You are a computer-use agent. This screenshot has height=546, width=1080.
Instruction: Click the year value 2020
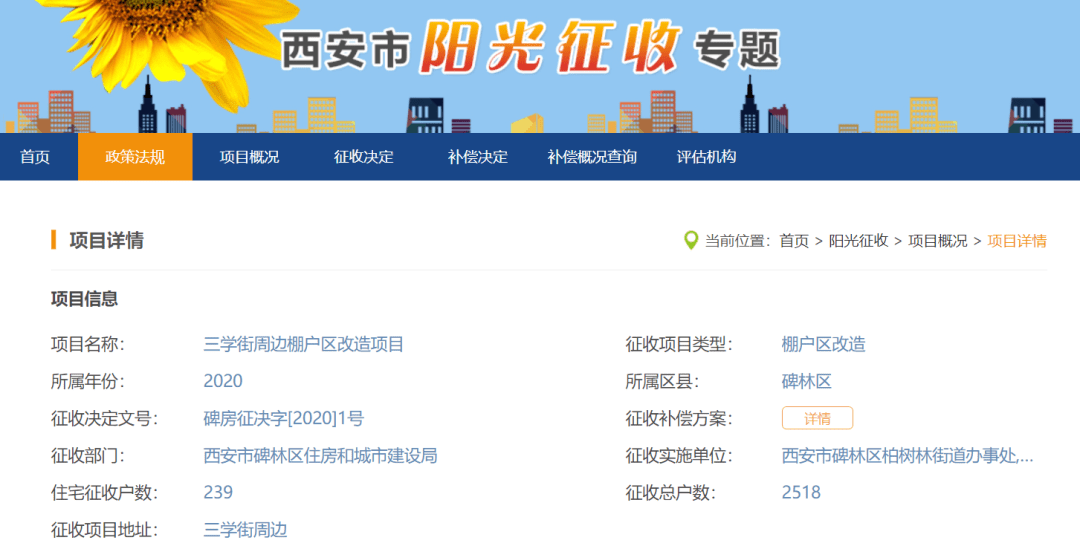(x=223, y=381)
